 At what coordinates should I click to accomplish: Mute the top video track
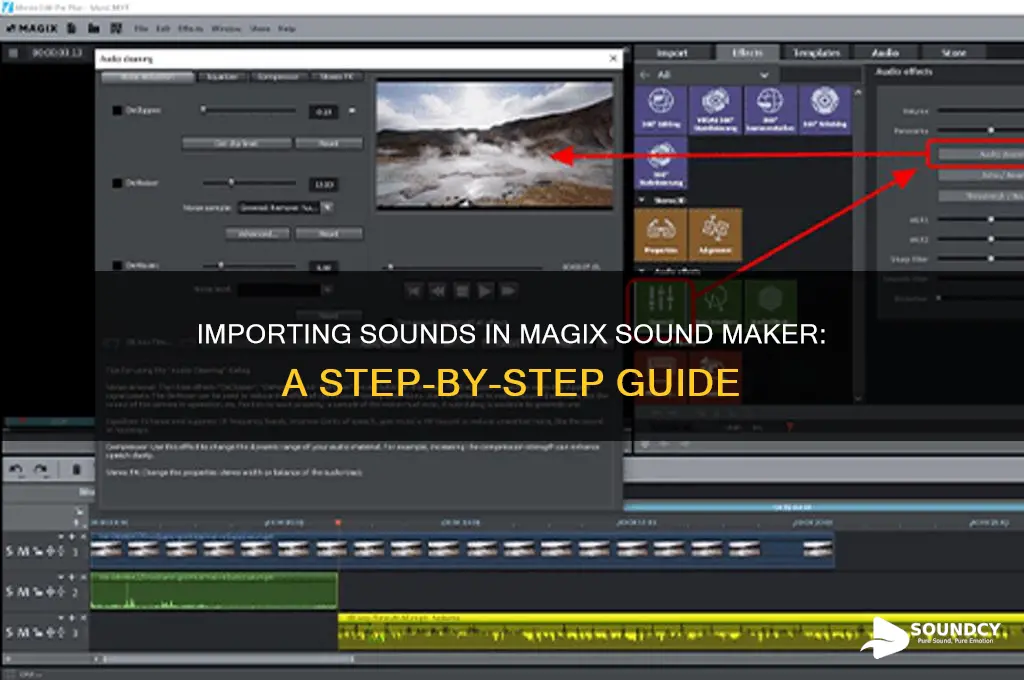coord(23,551)
